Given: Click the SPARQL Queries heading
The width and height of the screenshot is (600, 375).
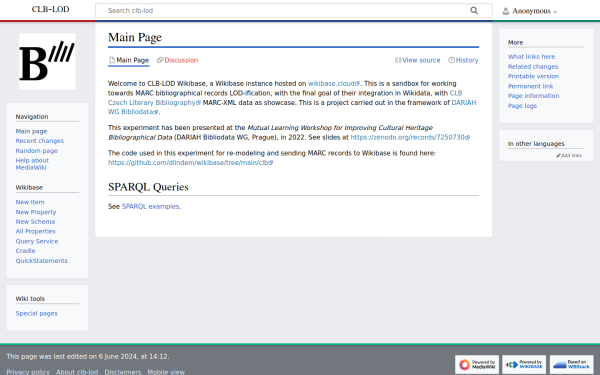Looking at the screenshot, I should point(148,187).
